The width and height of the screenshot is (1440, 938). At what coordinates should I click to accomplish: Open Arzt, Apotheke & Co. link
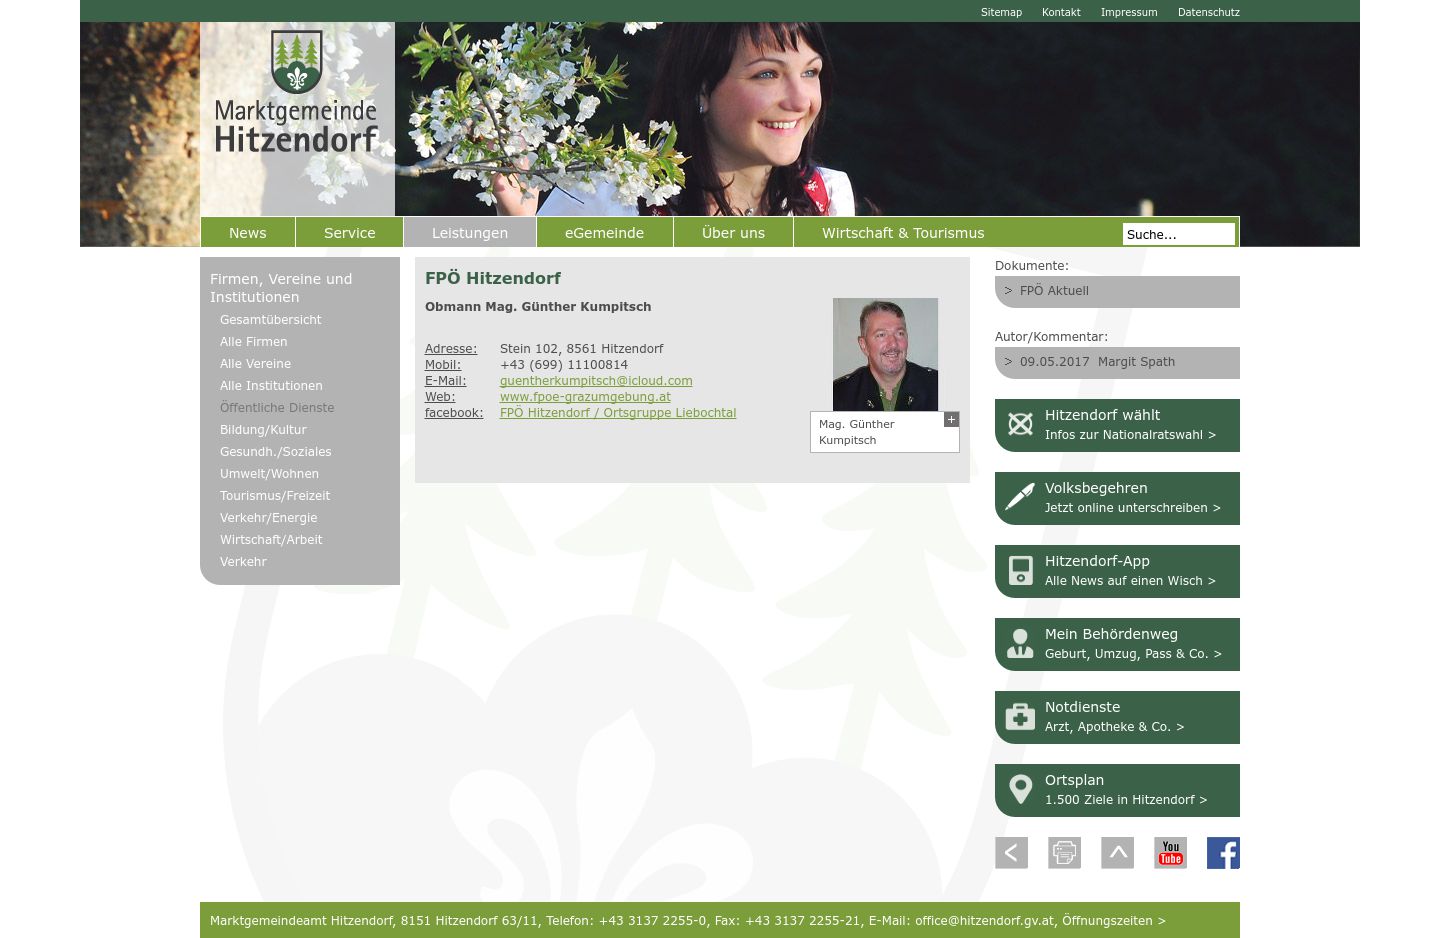click(1114, 727)
